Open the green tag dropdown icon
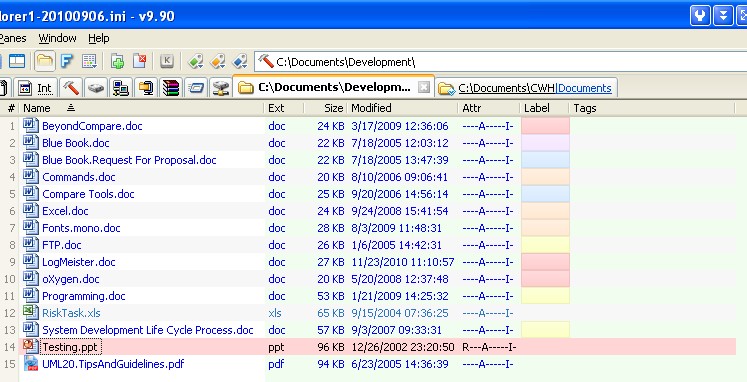The height and width of the screenshot is (382, 747). click(195, 61)
